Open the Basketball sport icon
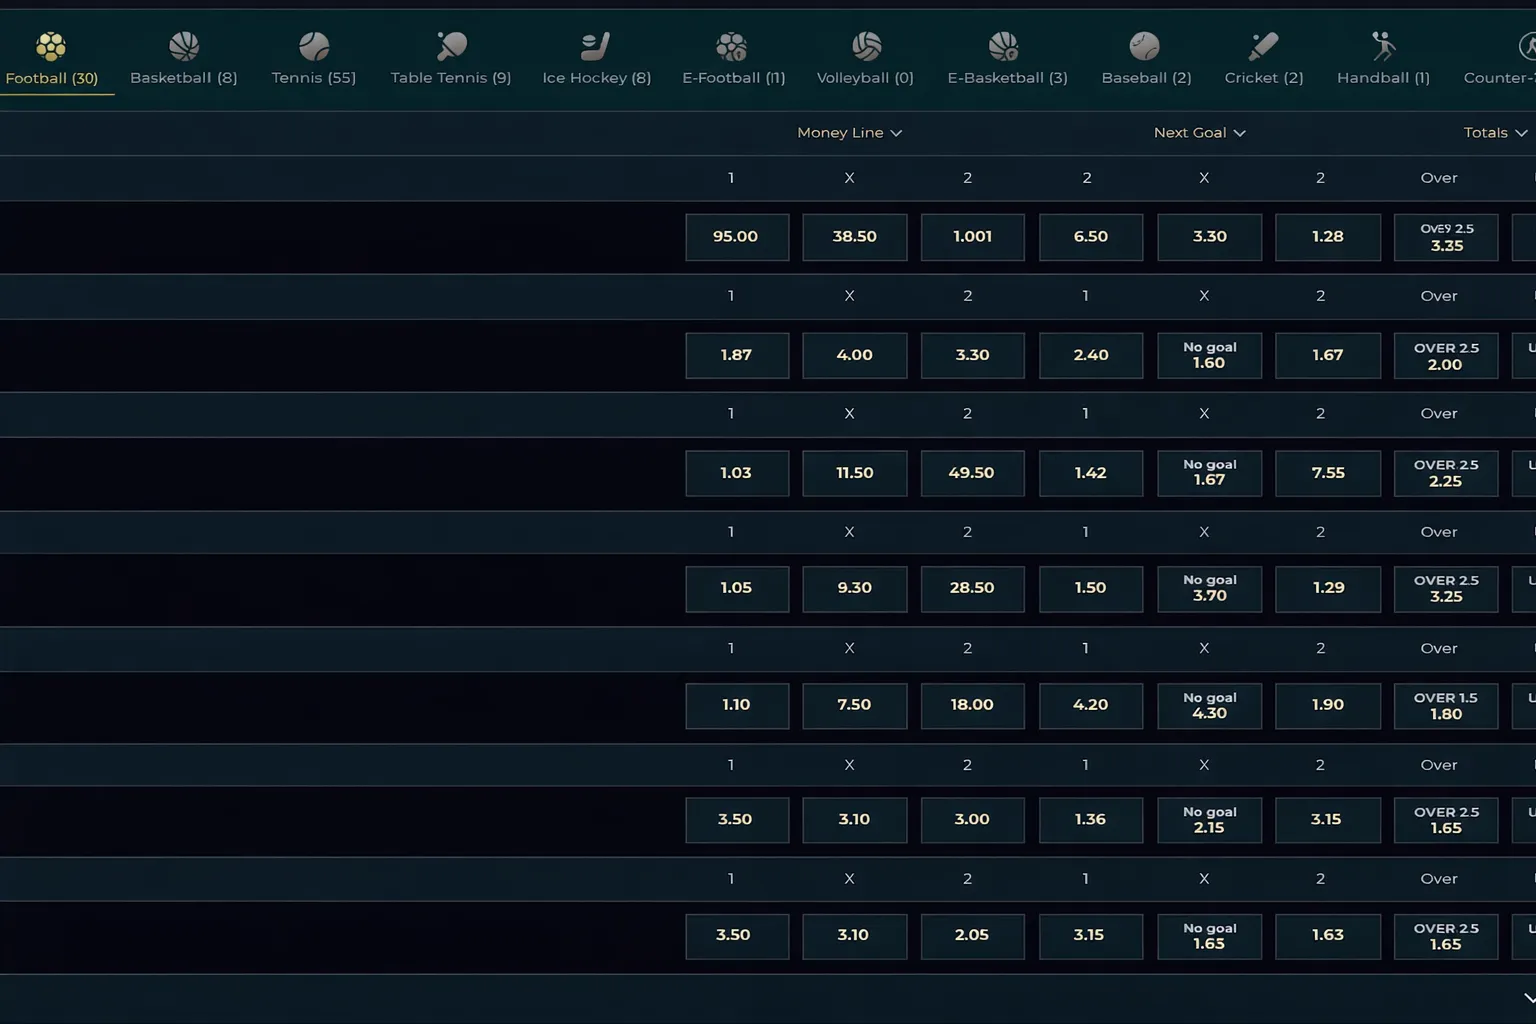The height and width of the screenshot is (1024, 1536). (184, 46)
